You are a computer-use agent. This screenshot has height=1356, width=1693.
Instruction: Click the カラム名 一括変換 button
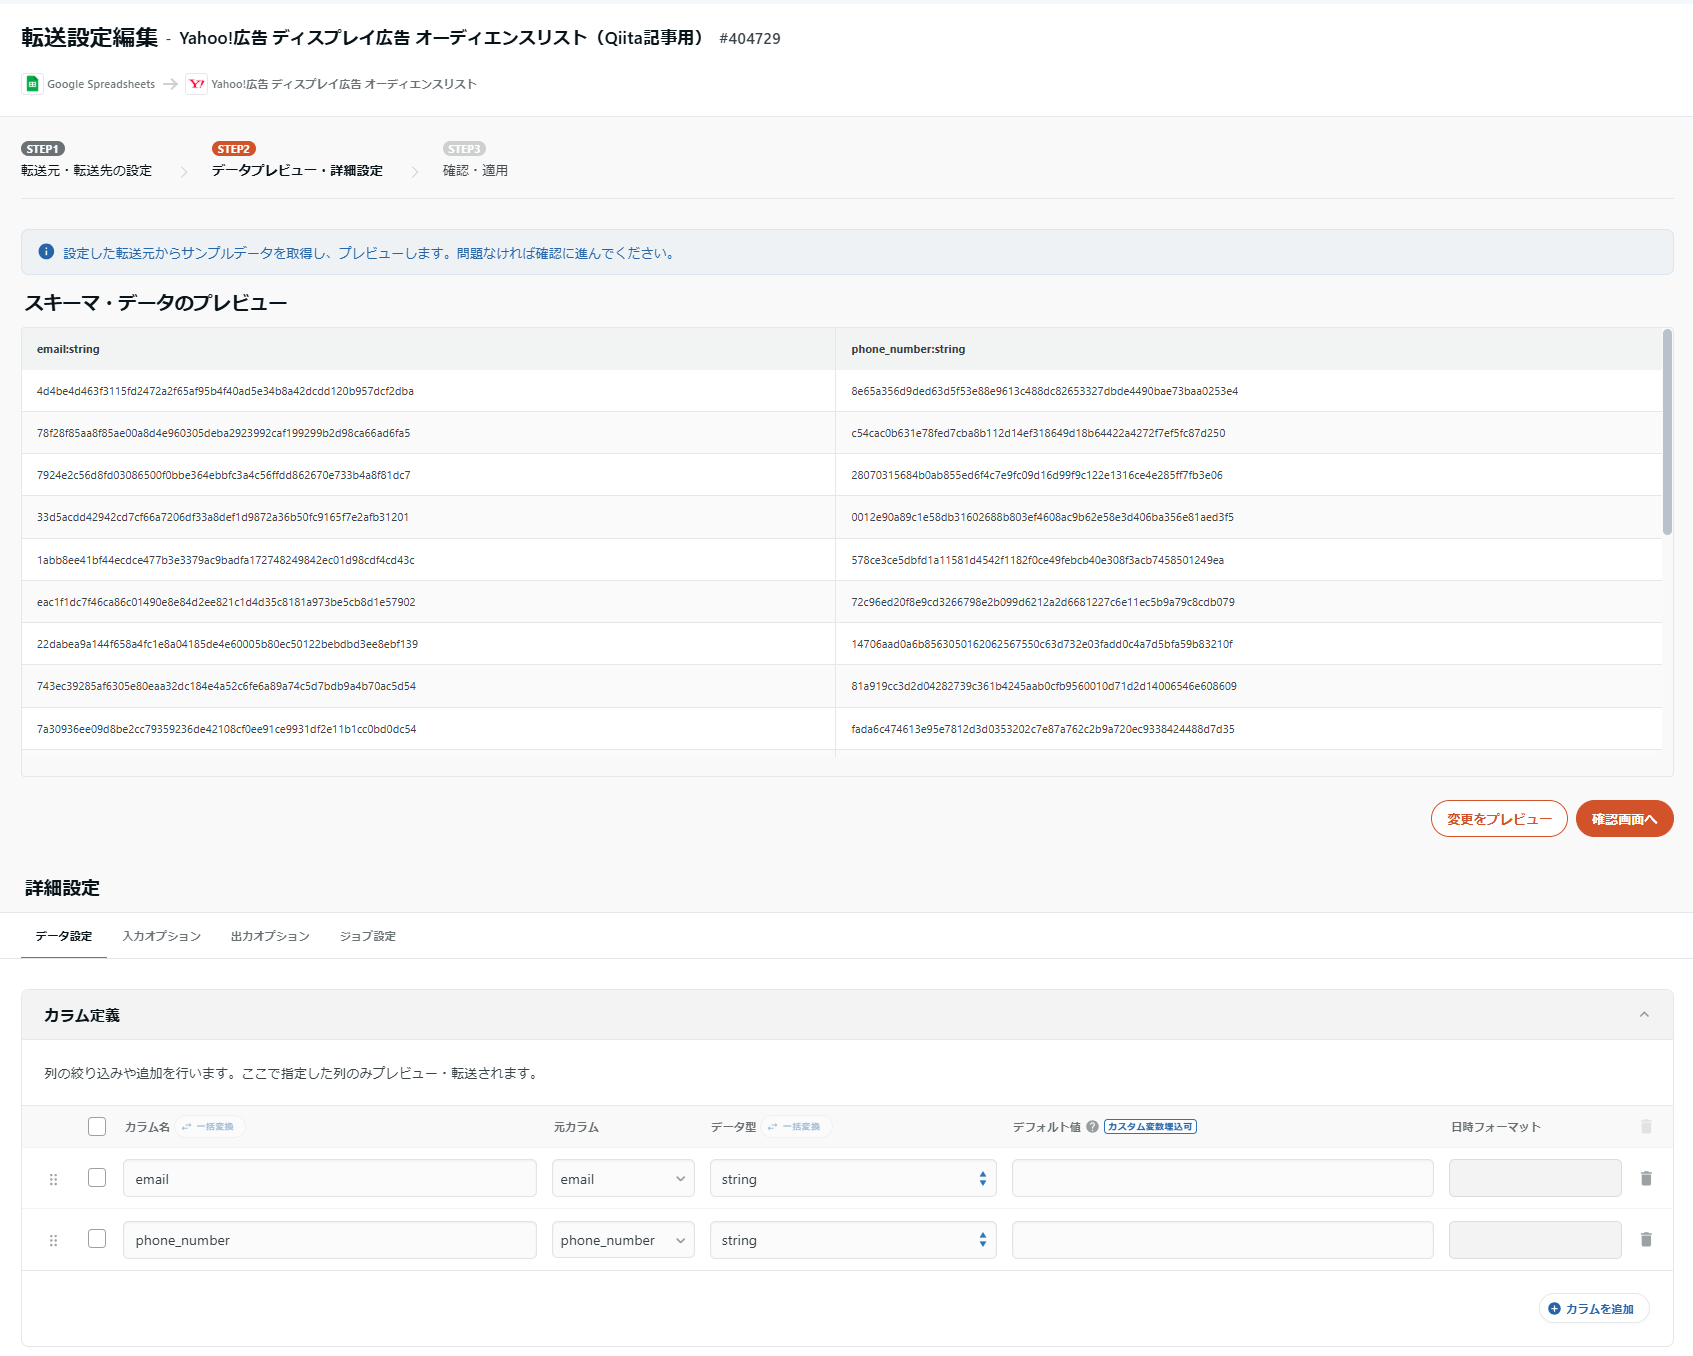tap(211, 1126)
